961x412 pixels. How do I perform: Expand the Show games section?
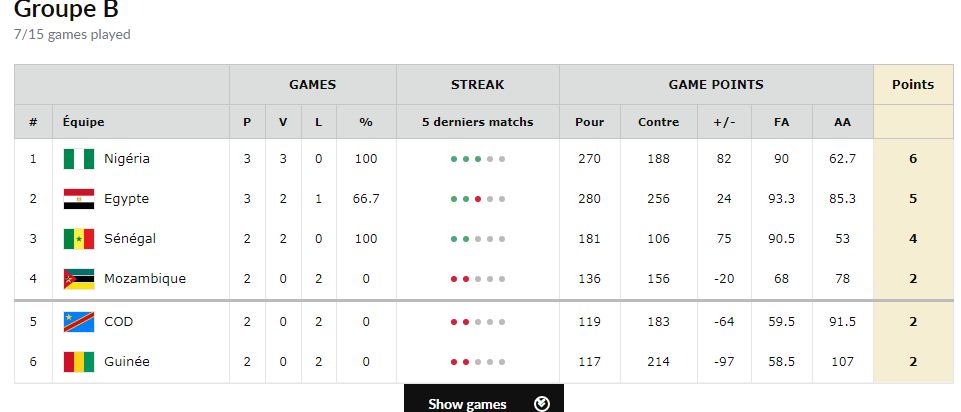tap(468, 404)
